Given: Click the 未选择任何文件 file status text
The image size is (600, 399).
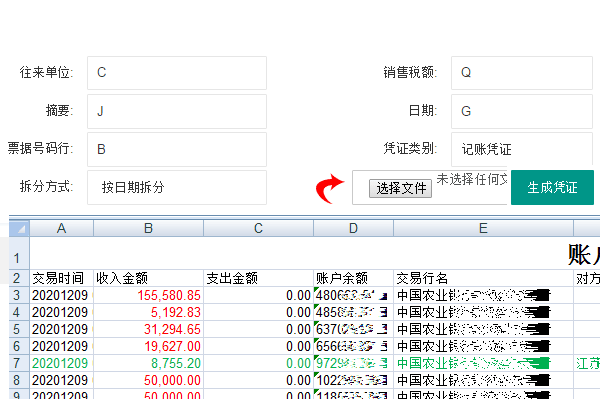Looking at the screenshot, I should 472,179.
